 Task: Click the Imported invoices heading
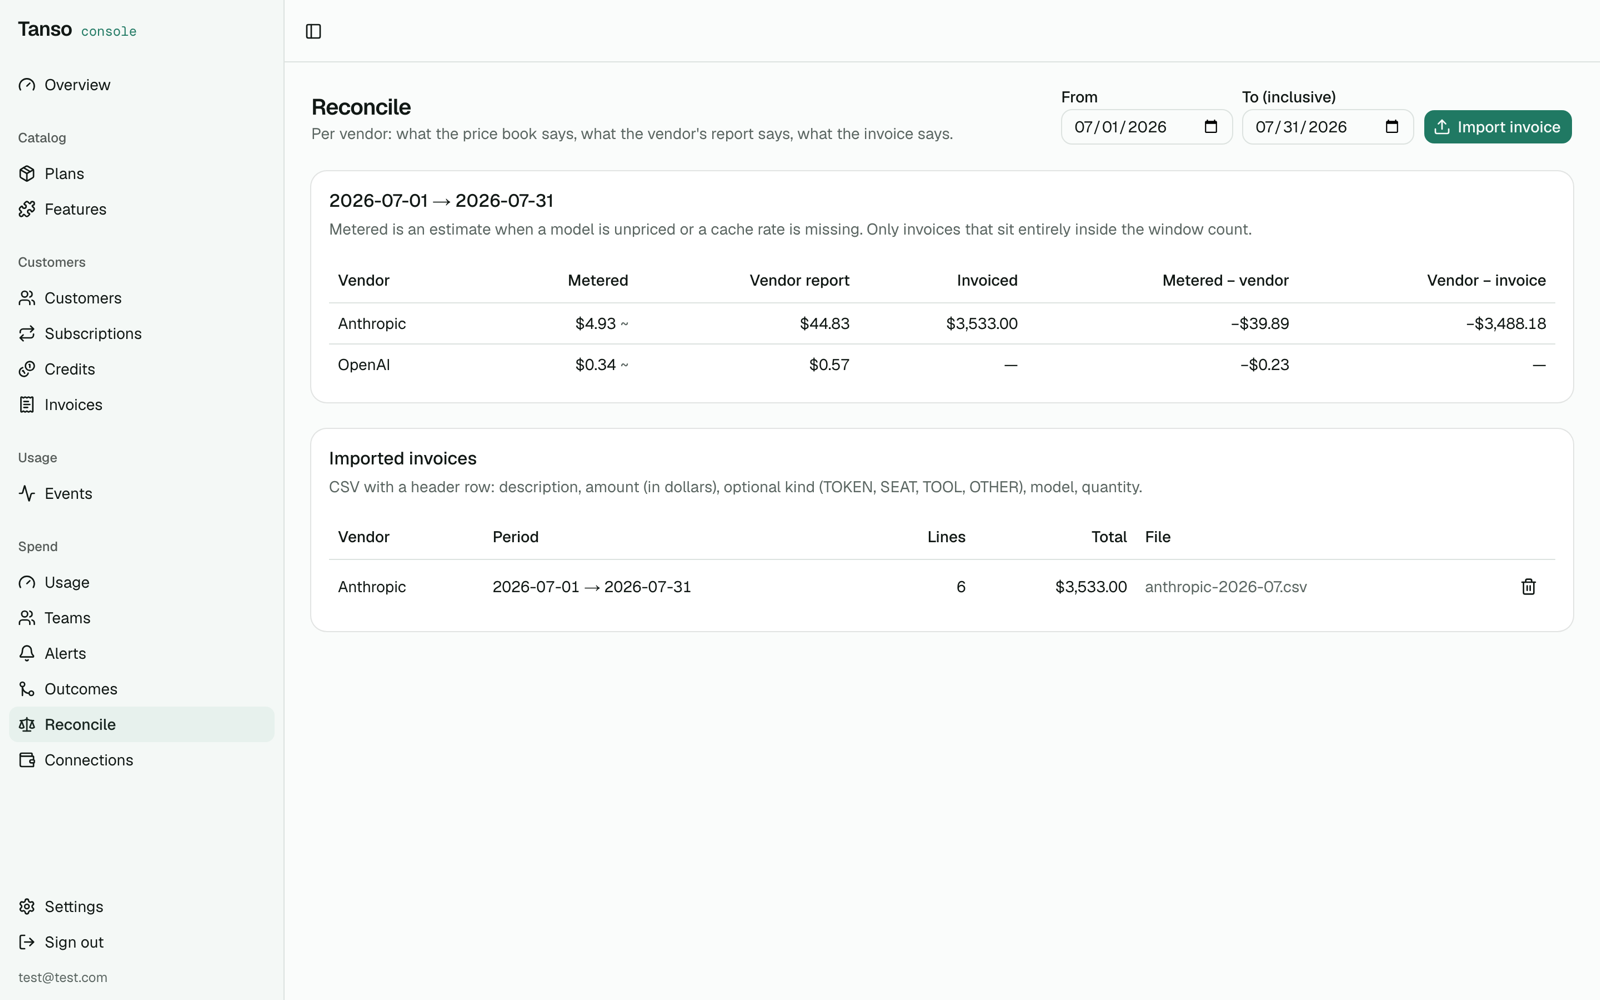point(403,459)
